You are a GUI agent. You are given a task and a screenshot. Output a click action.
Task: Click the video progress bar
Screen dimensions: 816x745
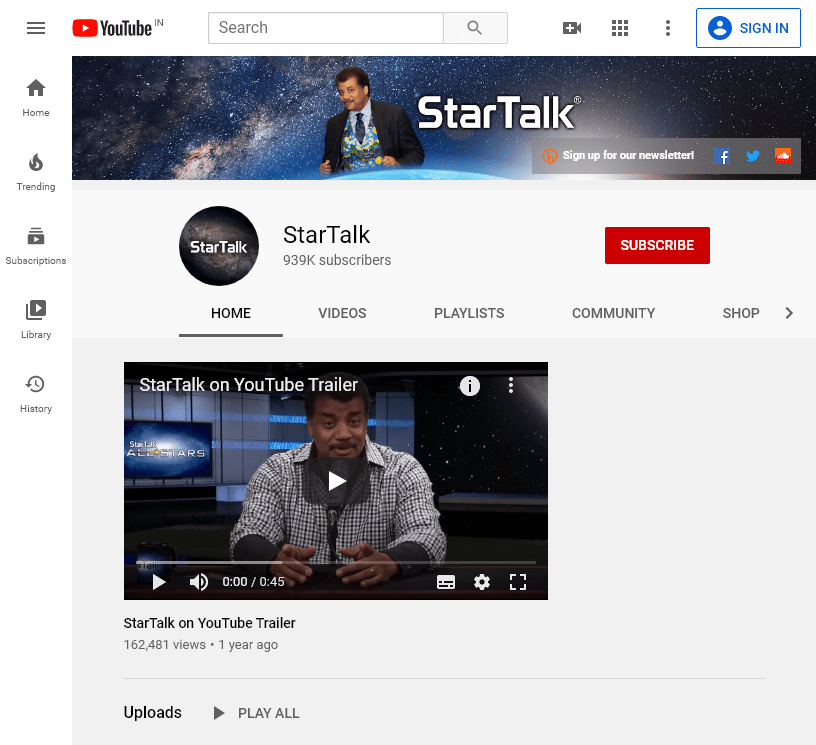point(336,562)
